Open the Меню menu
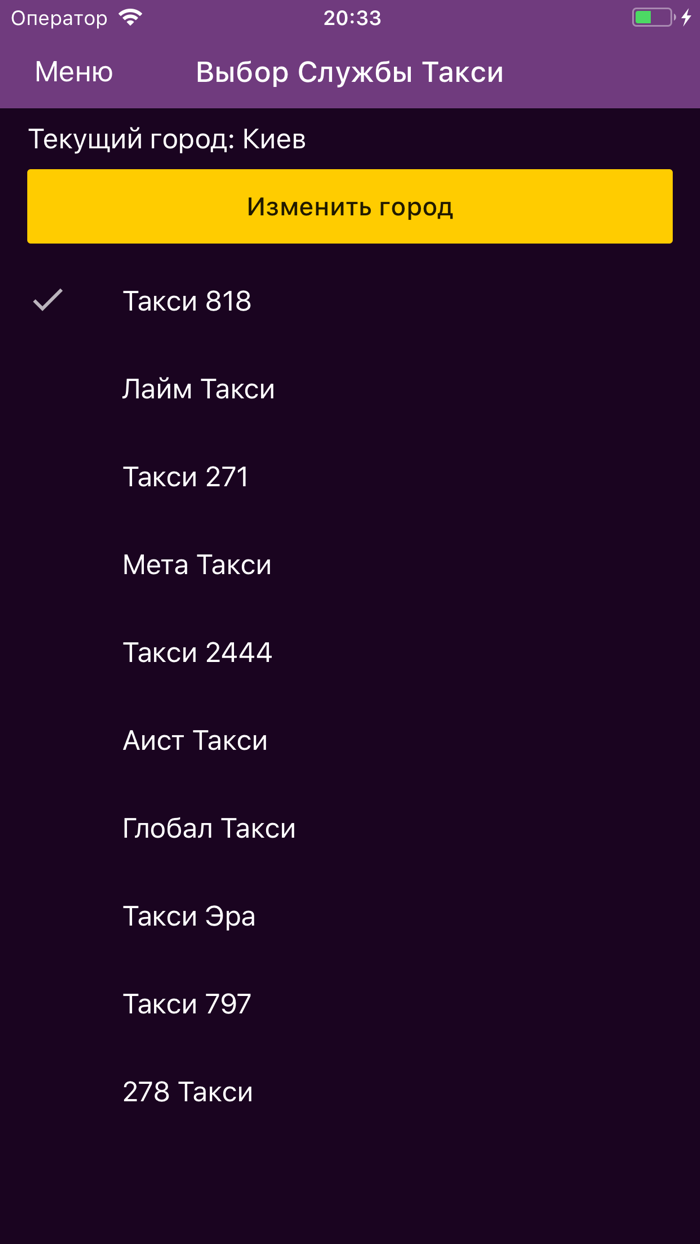 click(72, 71)
